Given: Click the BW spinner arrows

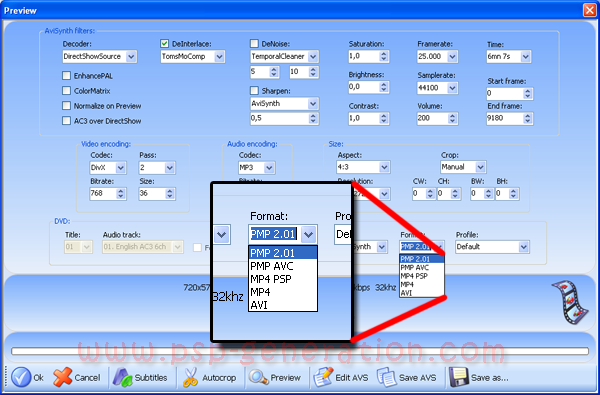Looking at the screenshot, I should [x=489, y=194].
